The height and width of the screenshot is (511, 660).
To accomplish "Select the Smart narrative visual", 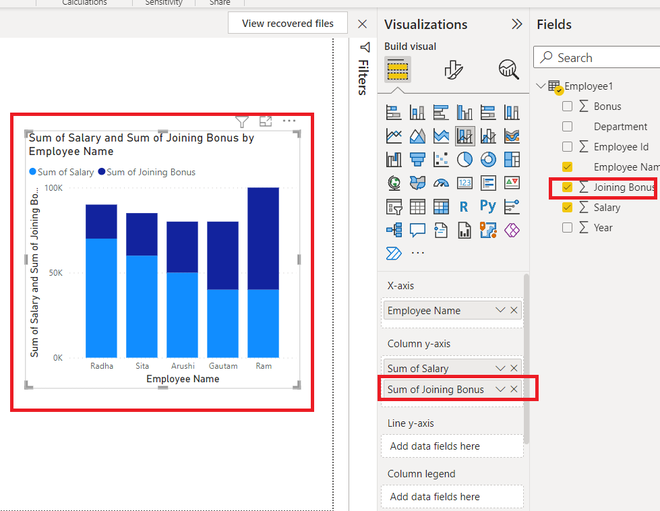I will click(441, 231).
